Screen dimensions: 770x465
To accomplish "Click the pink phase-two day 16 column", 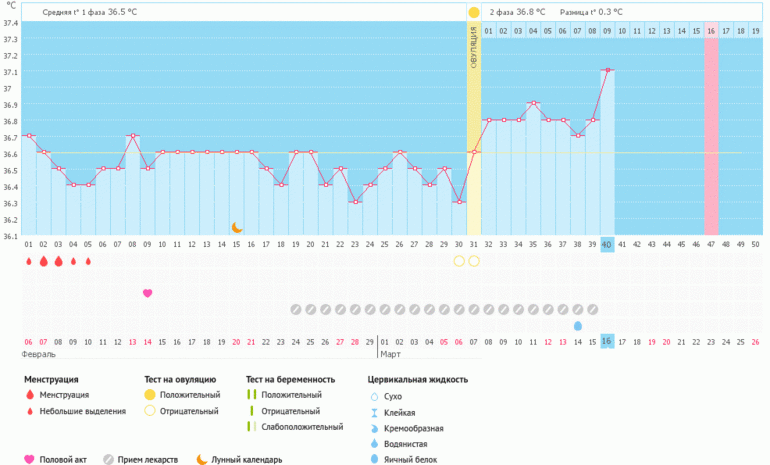I will [x=711, y=130].
